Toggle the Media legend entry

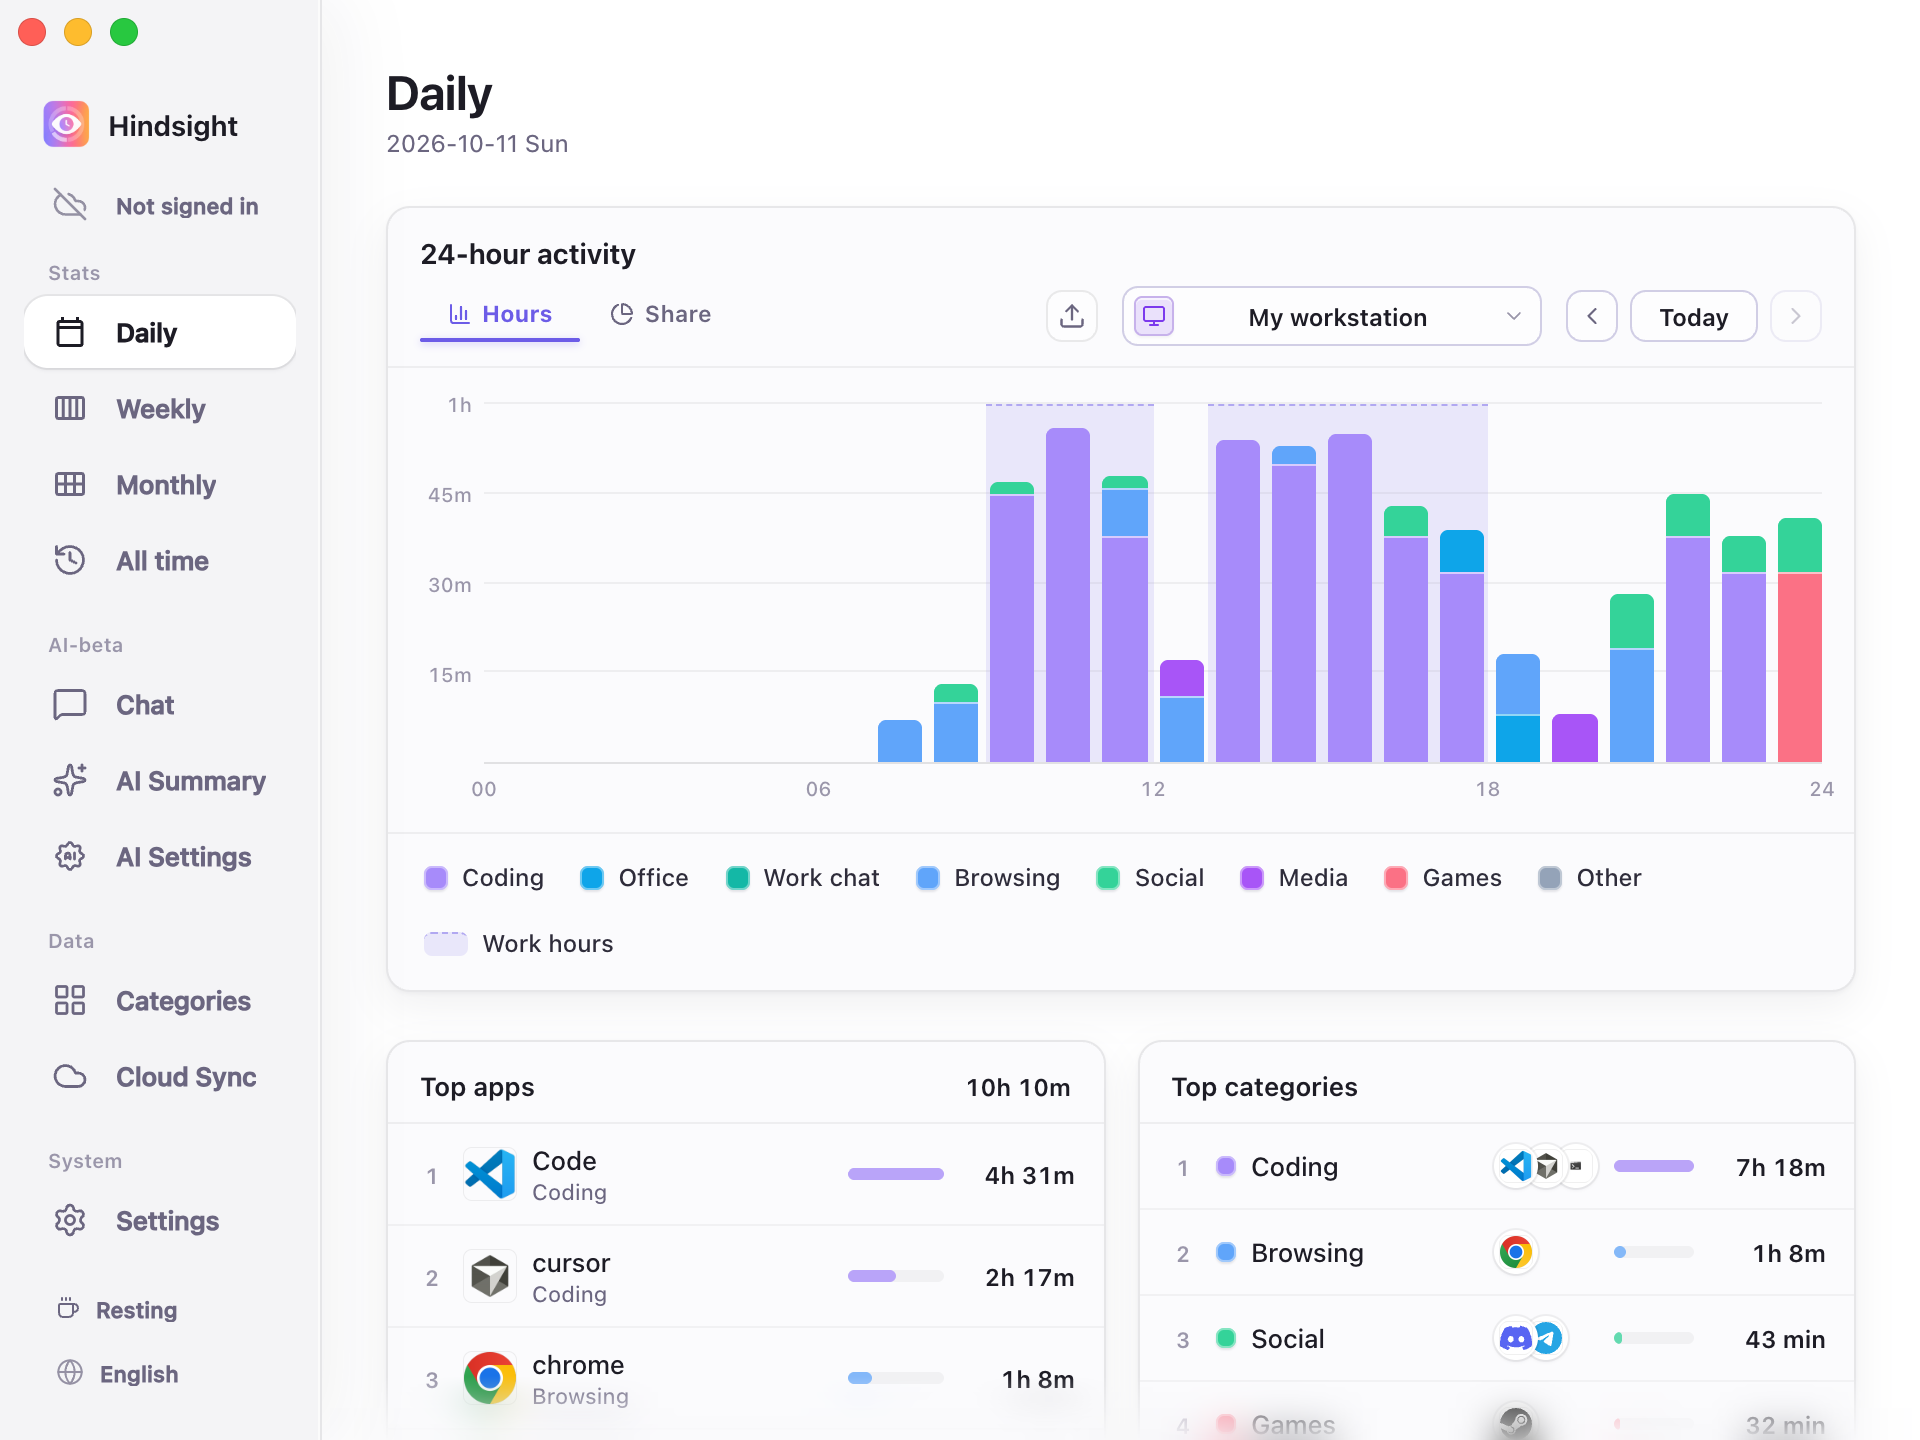click(x=1294, y=878)
